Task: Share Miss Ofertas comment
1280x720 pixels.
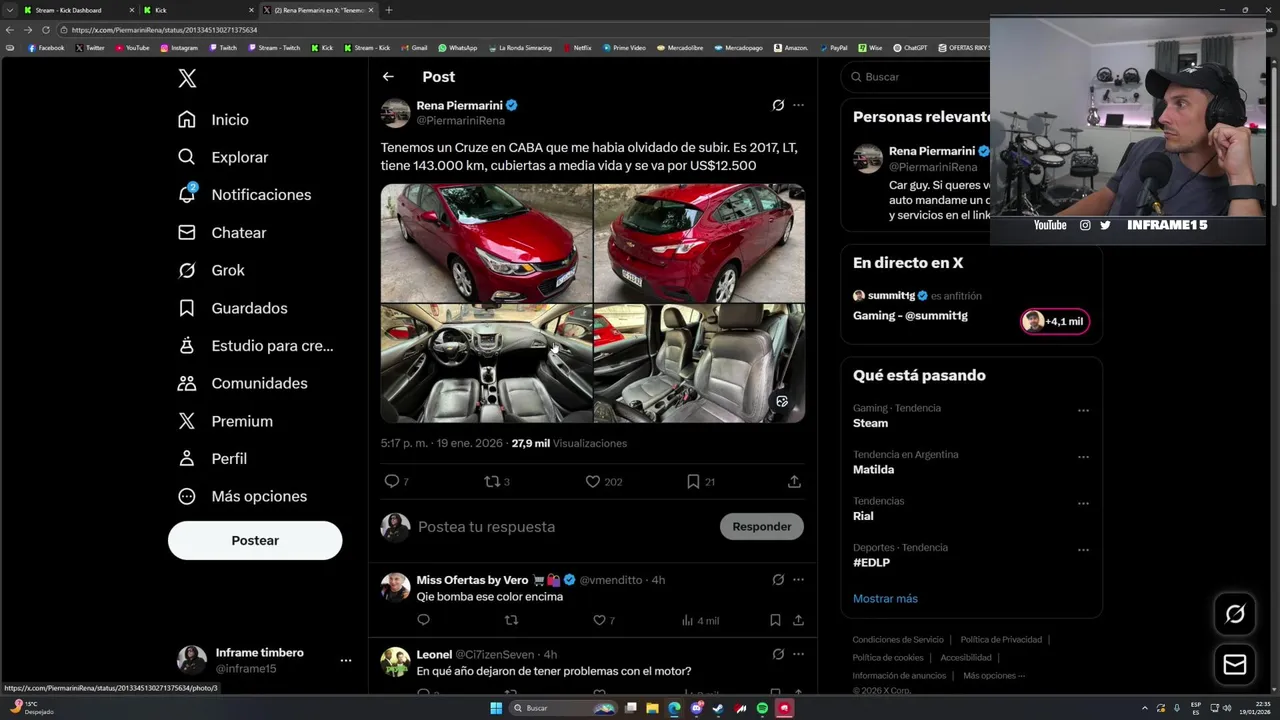Action: tap(798, 621)
